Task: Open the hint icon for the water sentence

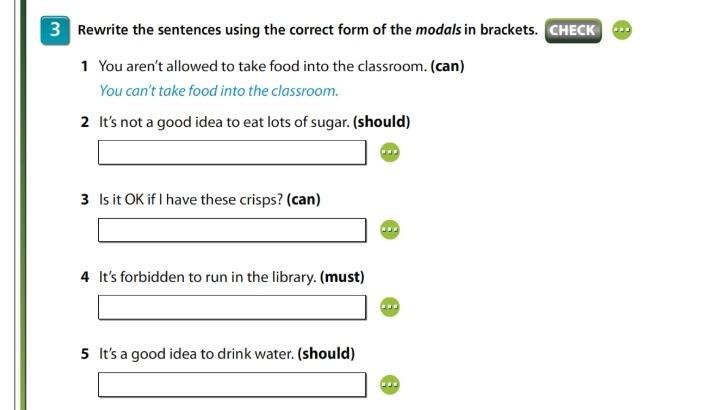Action: pos(390,384)
